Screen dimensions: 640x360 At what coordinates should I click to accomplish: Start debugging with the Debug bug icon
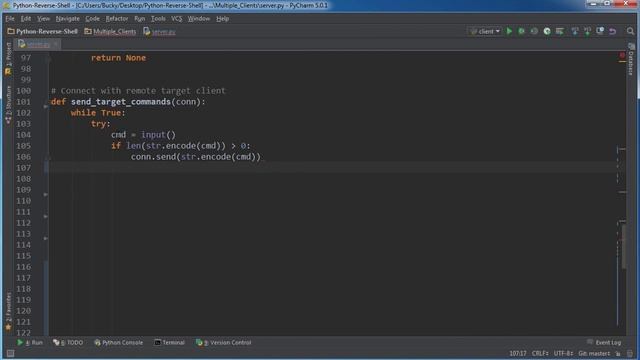(521, 31)
